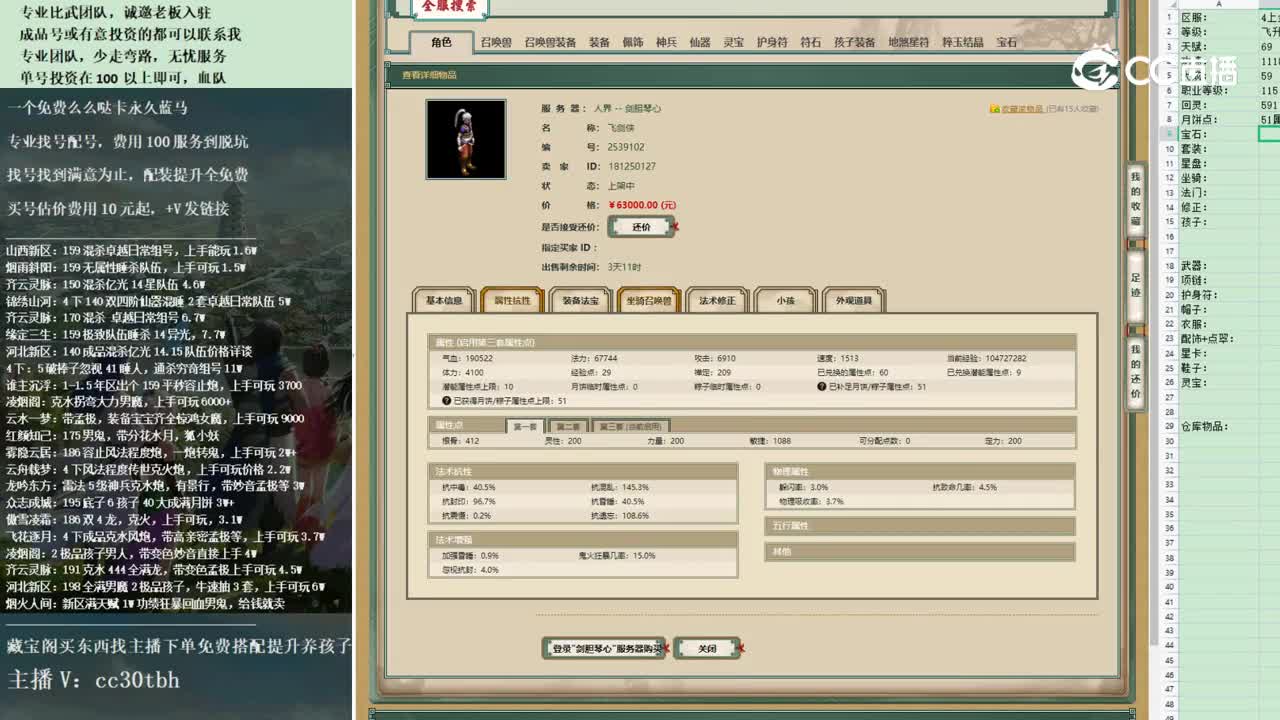Screen dimensions: 1280x720
Task: Click the red seal icon beside 关闭
Action: (741, 648)
